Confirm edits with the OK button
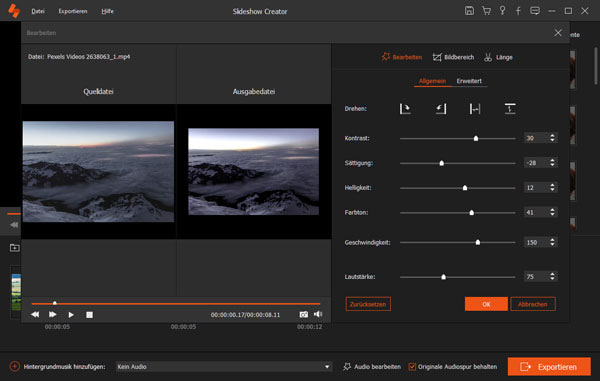The height and width of the screenshot is (381, 600). coord(486,304)
